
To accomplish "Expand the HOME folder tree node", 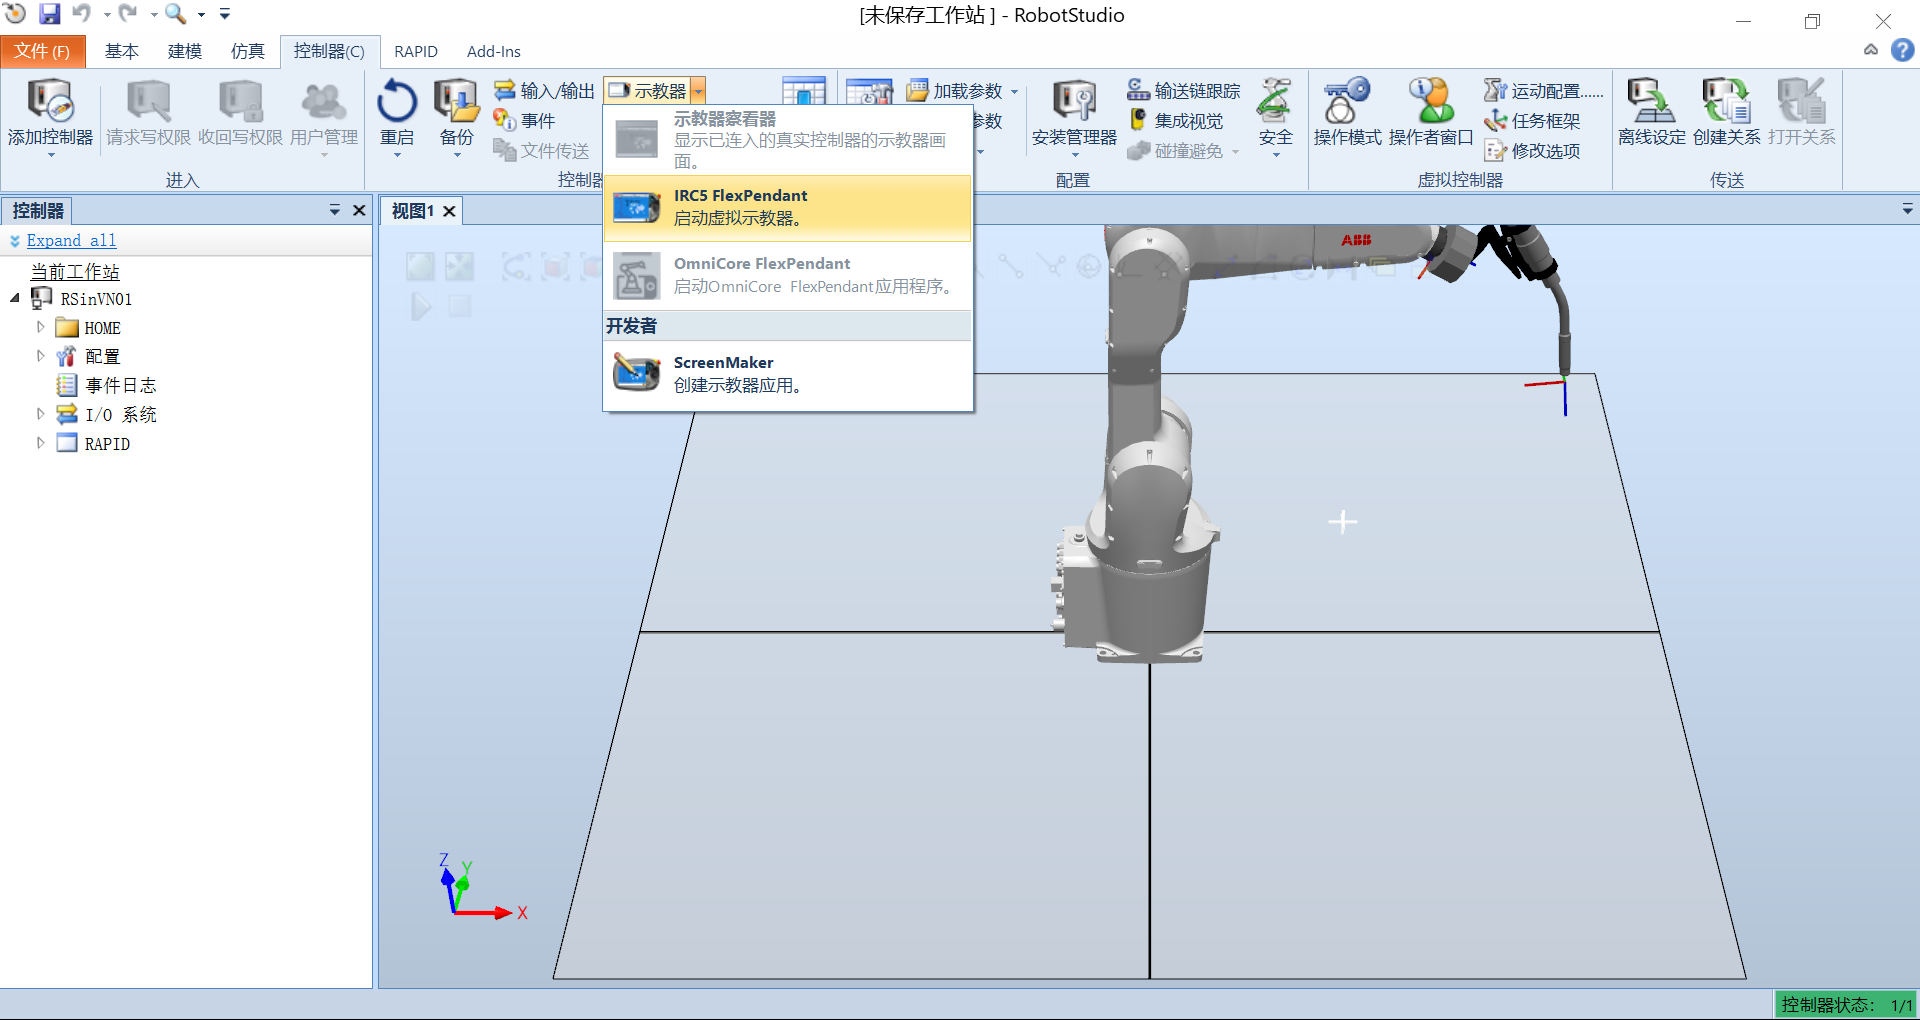I will coord(41,327).
